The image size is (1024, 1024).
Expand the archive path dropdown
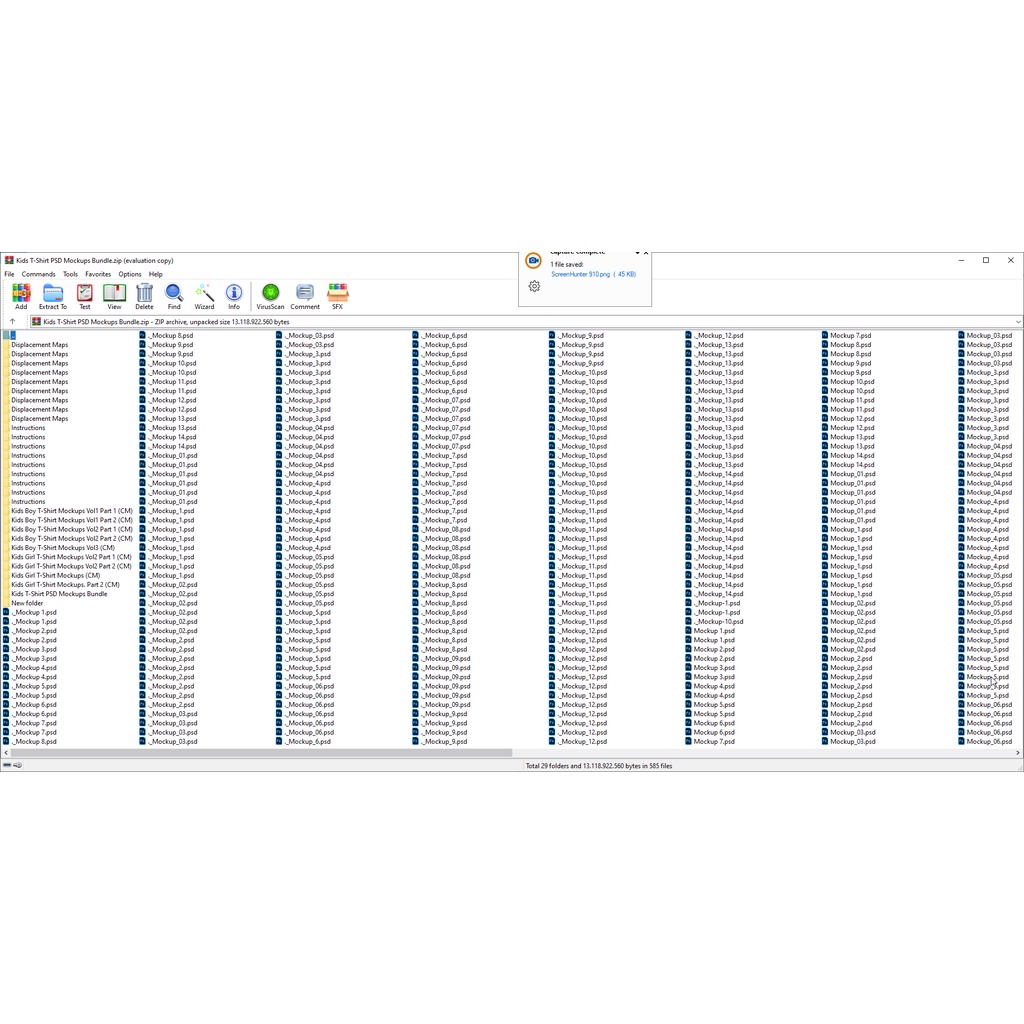point(1017,322)
